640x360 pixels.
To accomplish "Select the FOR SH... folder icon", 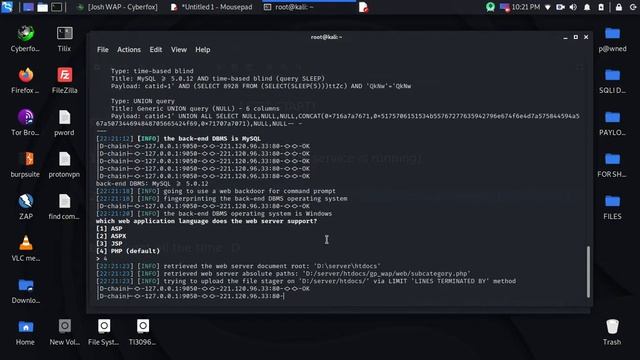I will click(x=612, y=164).
